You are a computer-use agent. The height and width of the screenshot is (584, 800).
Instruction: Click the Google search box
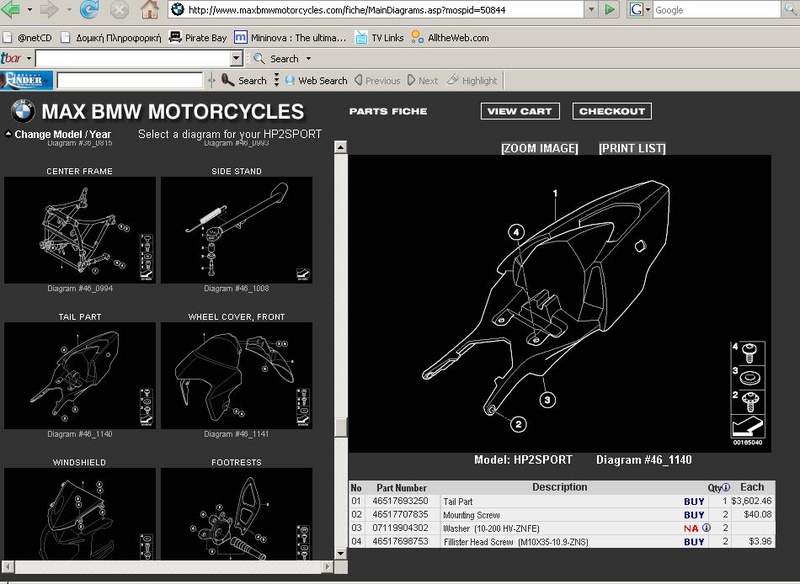(x=716, y=10)
